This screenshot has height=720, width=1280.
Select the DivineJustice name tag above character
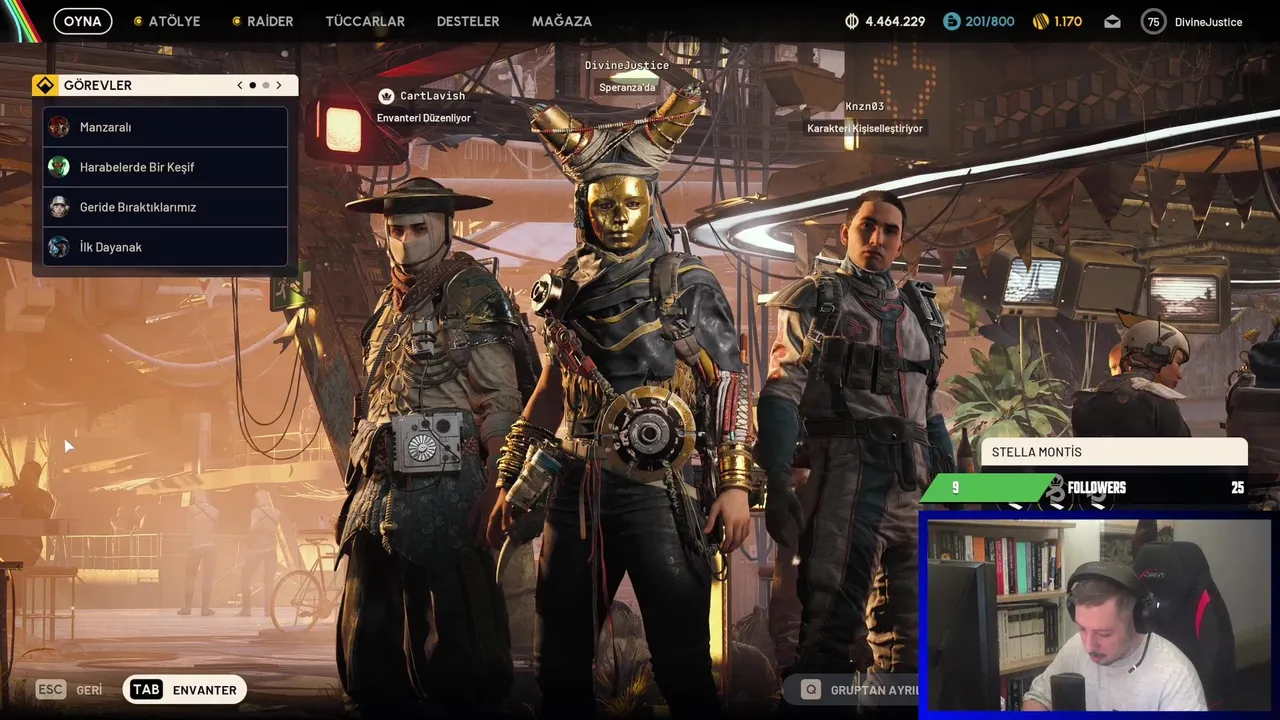627,66
